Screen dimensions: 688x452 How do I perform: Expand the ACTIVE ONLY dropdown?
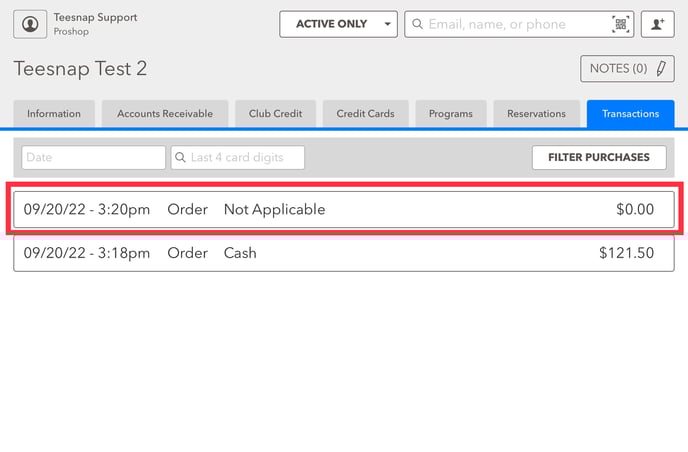338,24
